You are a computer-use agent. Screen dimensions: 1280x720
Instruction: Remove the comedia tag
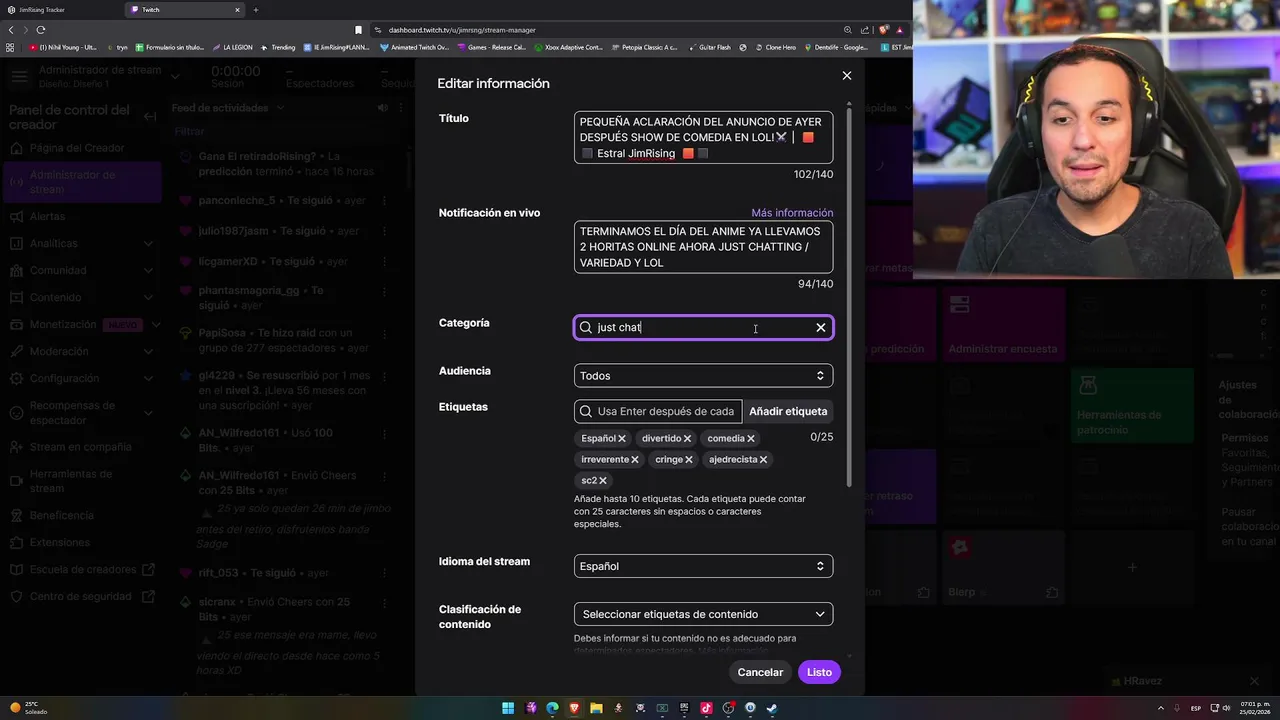pyautogui.click(x=751, y=439)
